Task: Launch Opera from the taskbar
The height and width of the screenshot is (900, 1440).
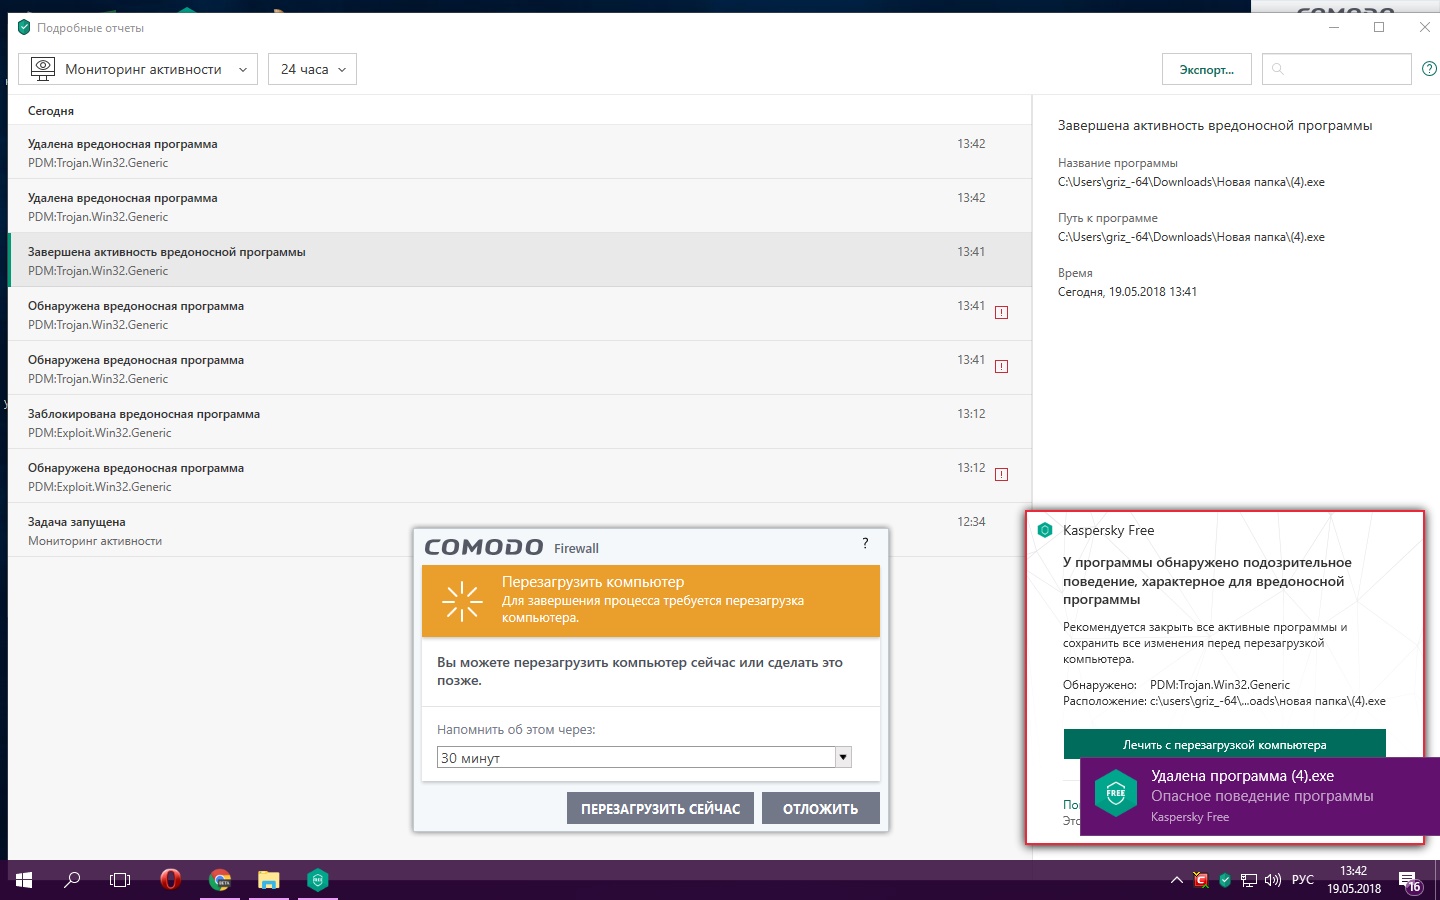Action: click(170, 880)
